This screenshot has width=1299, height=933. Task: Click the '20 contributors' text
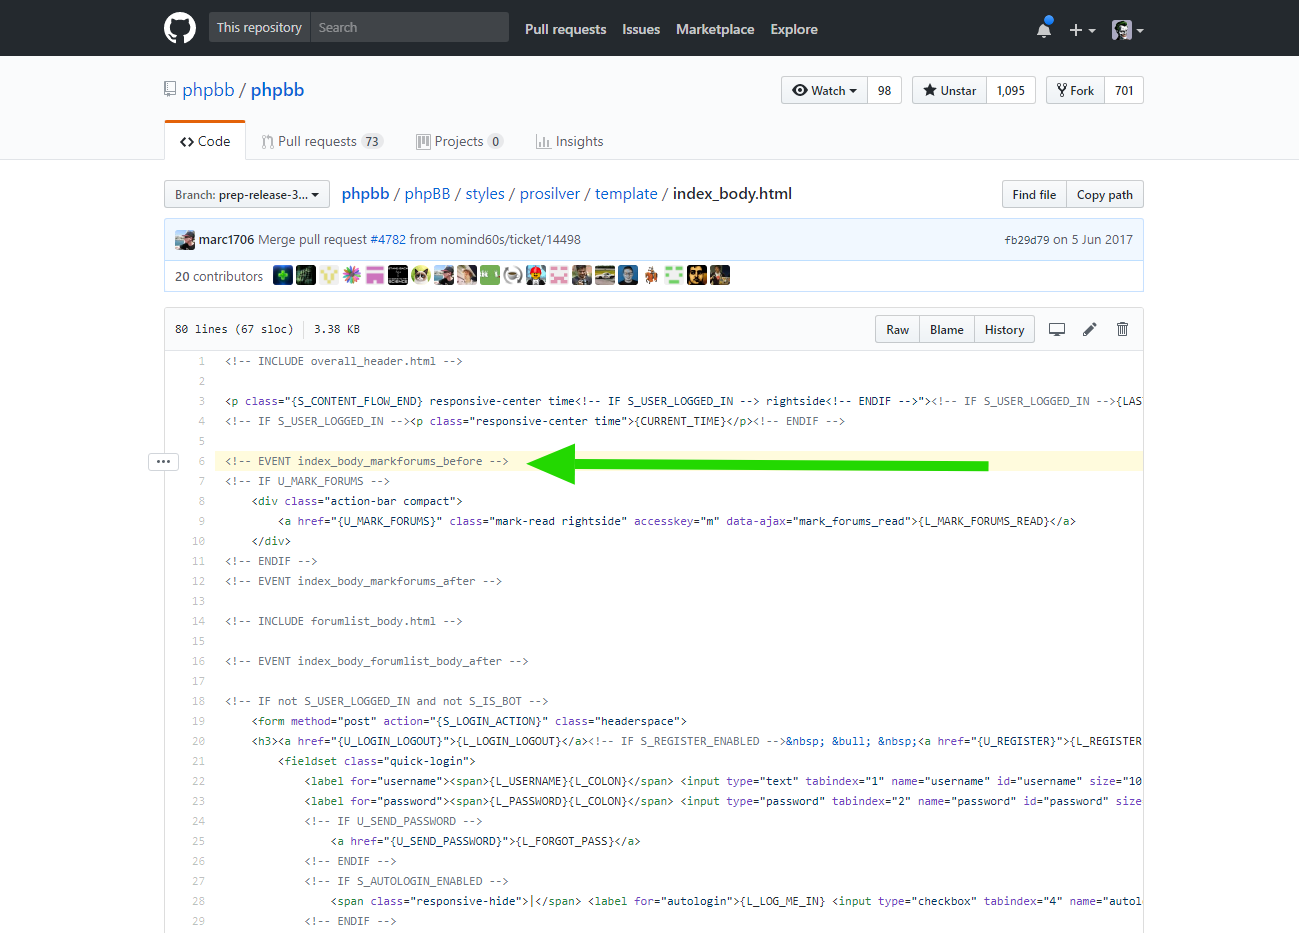(x=219, y=276)
